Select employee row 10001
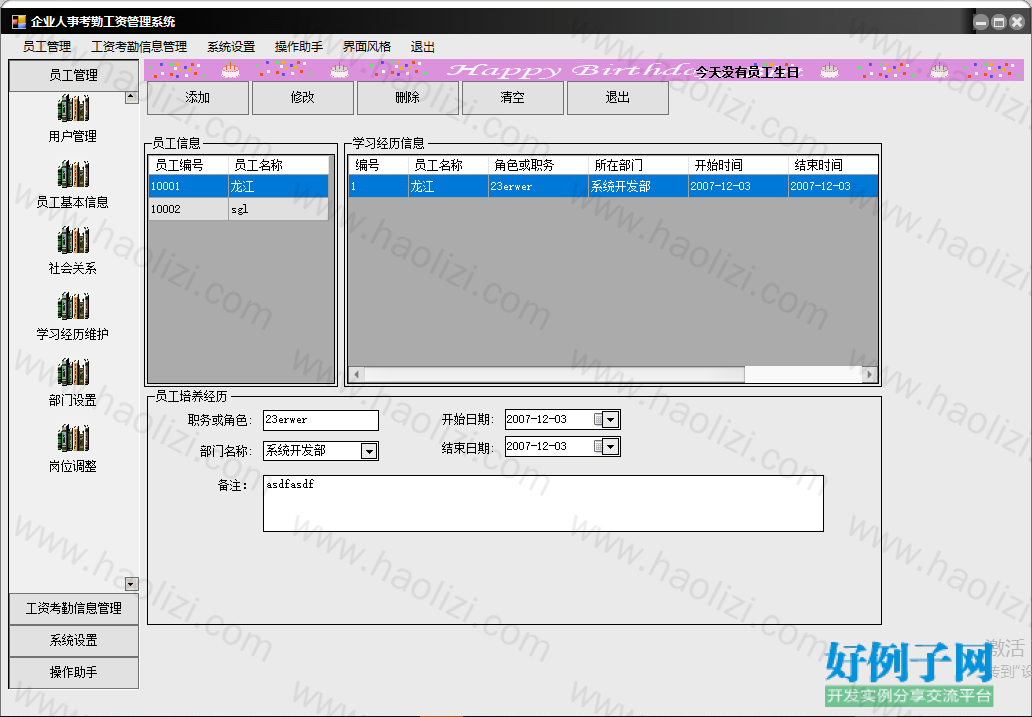This screenshot has width=1032, height=717. pos(238,186)
